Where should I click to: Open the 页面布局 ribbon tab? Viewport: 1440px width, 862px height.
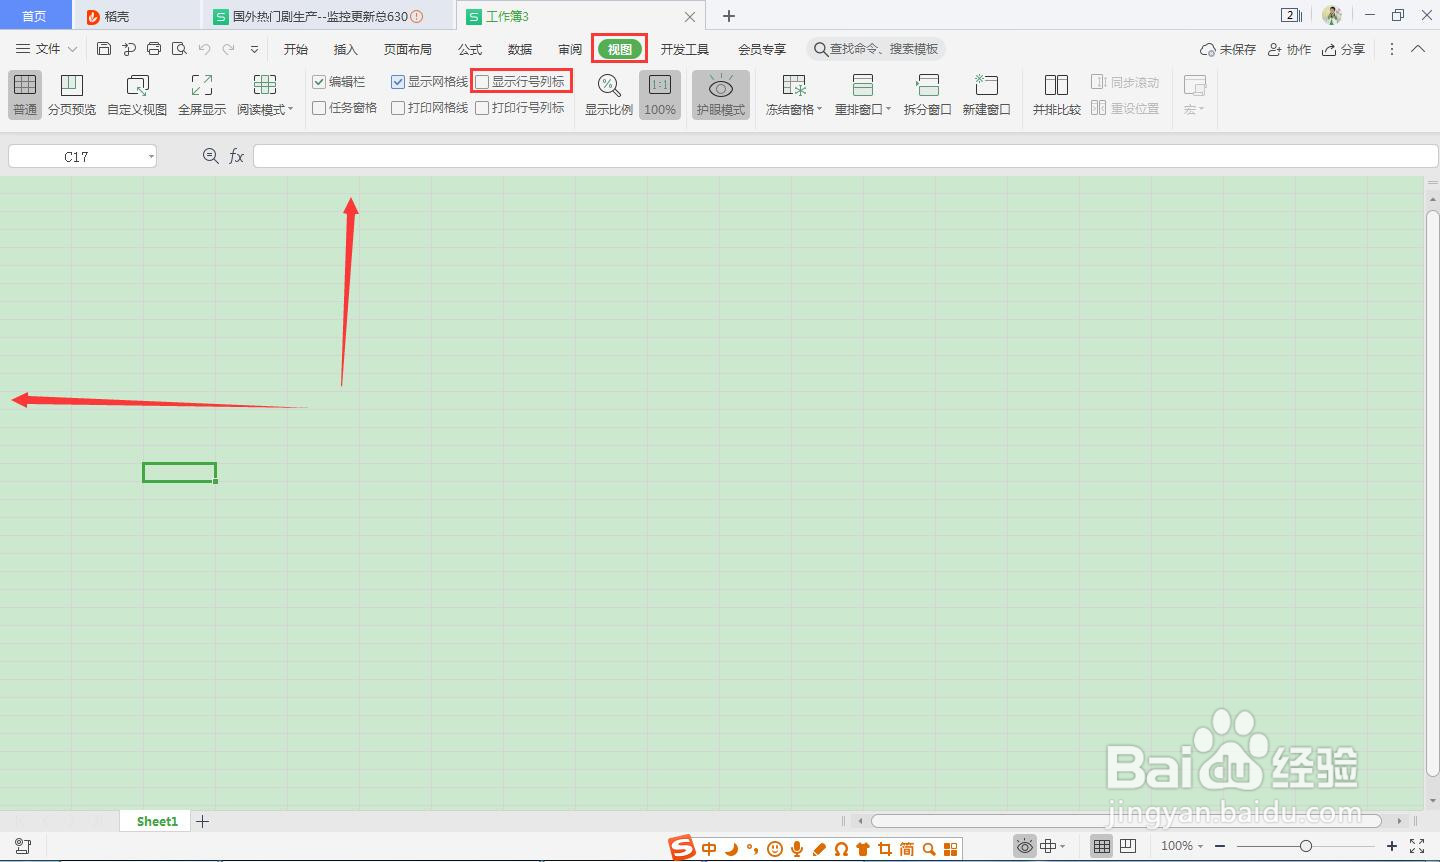pos(408,49)
